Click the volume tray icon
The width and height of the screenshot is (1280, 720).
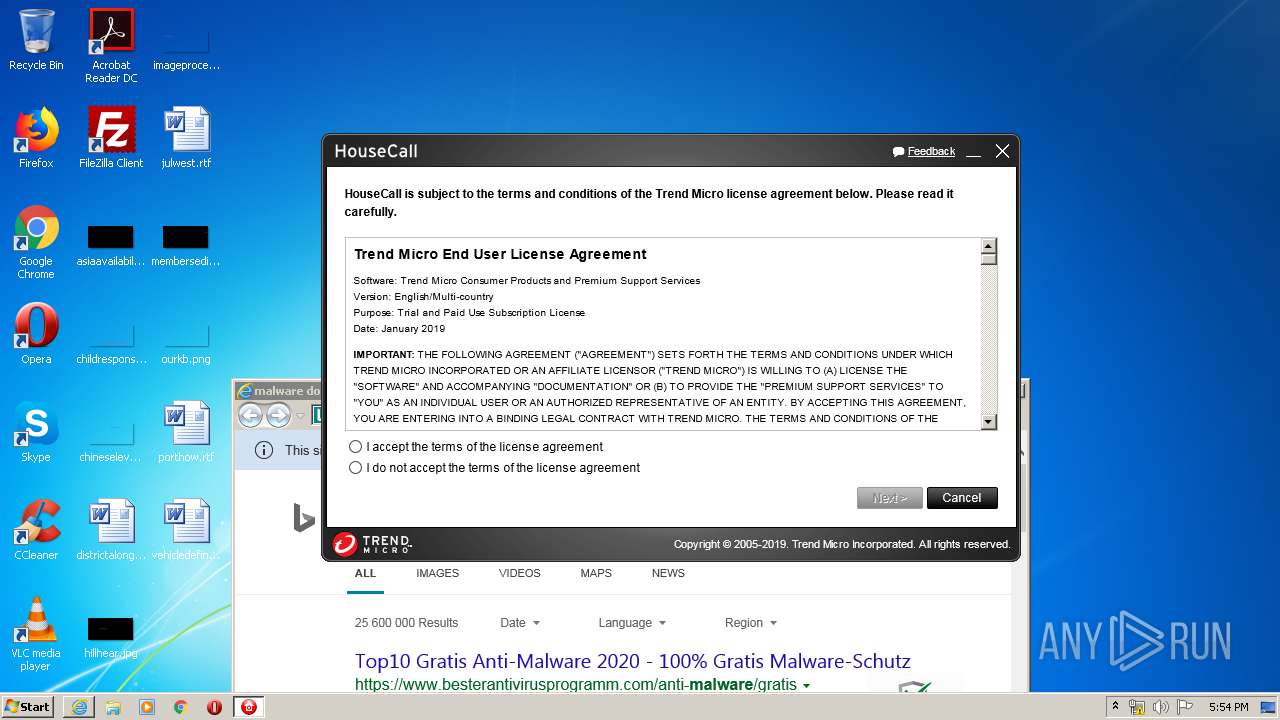pos(1161,707)
